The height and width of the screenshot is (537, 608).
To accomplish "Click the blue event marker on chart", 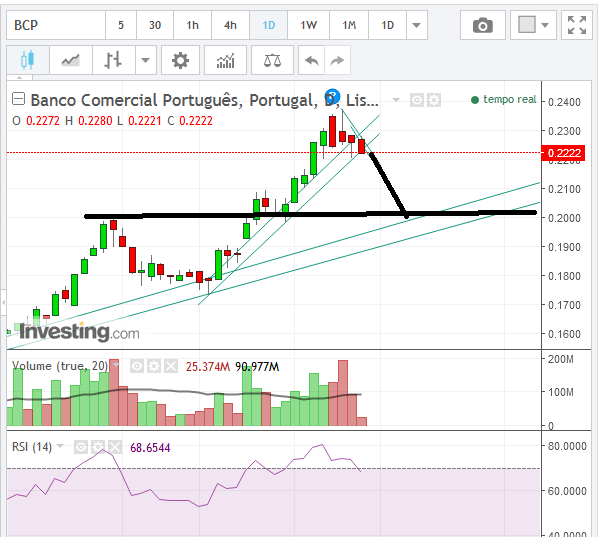I will [332, 96].
